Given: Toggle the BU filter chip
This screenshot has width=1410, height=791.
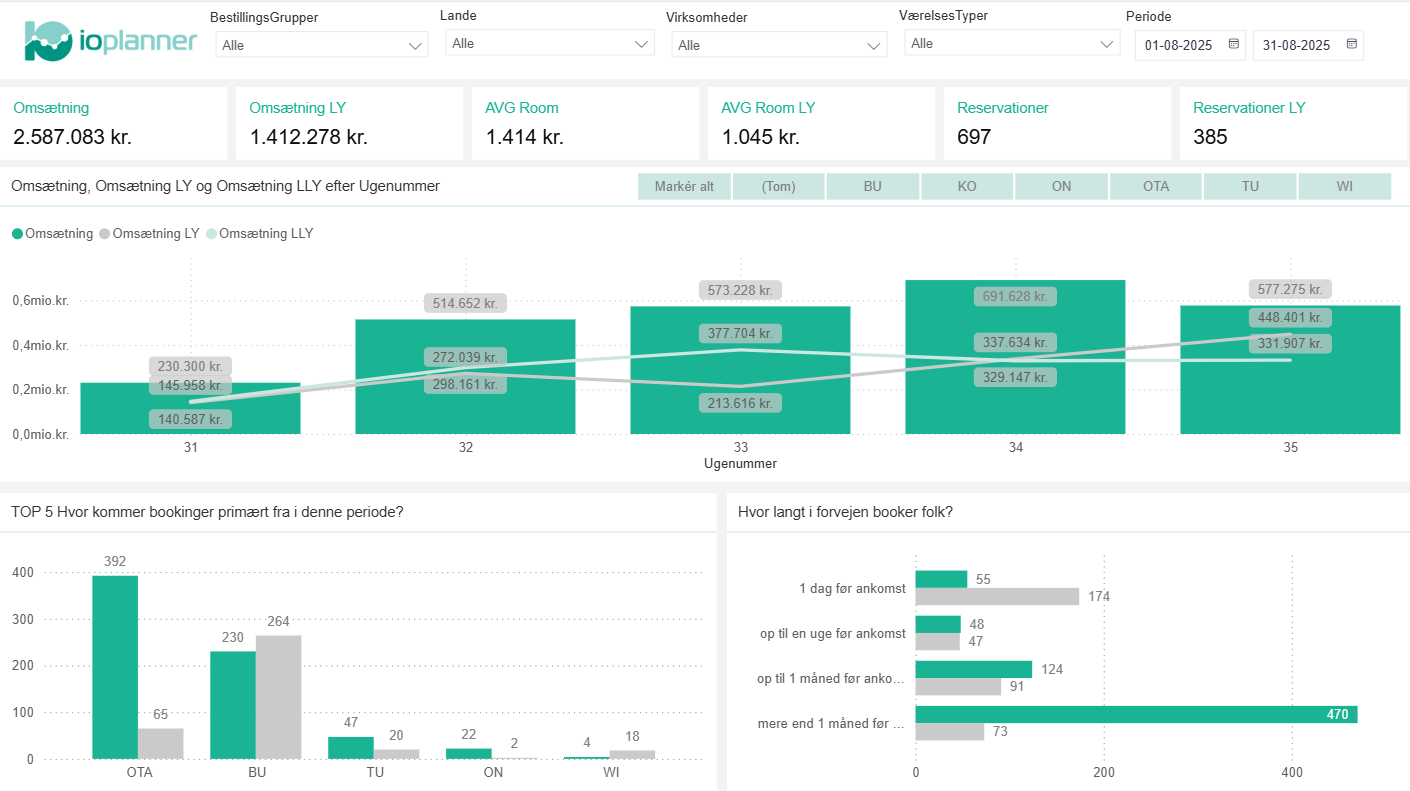Looking at the screenshot, I should (872, 187).
